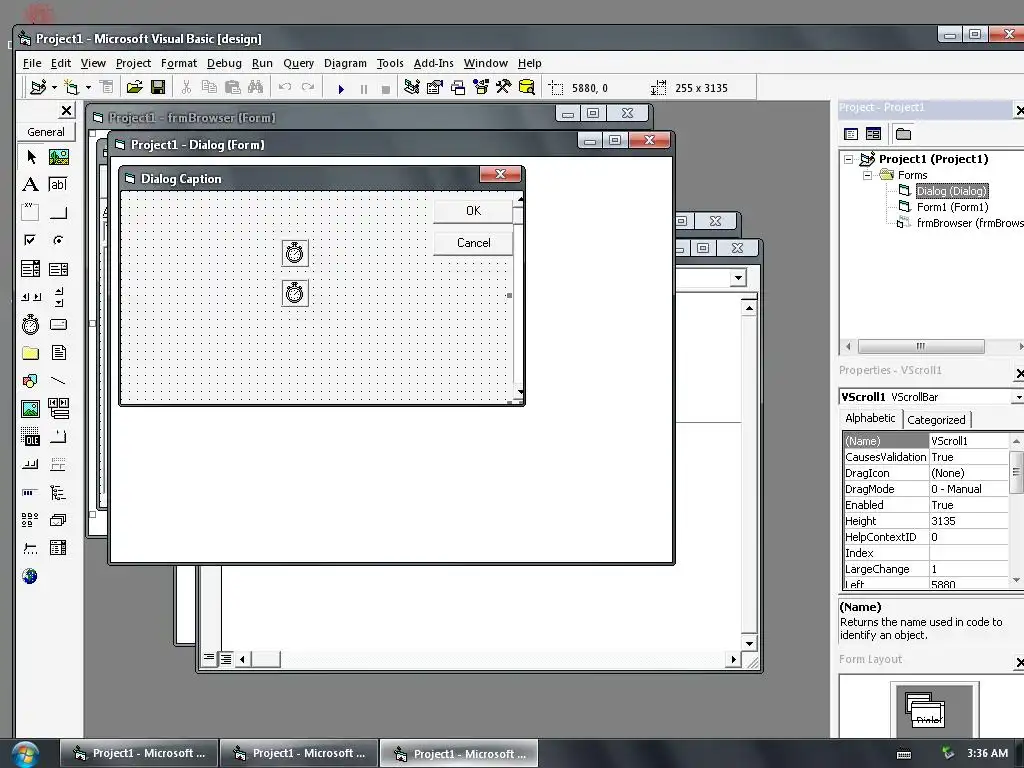Viewport: 1024px width, 768px height.
Task: Open the Format menu
Action: [179, 63]
